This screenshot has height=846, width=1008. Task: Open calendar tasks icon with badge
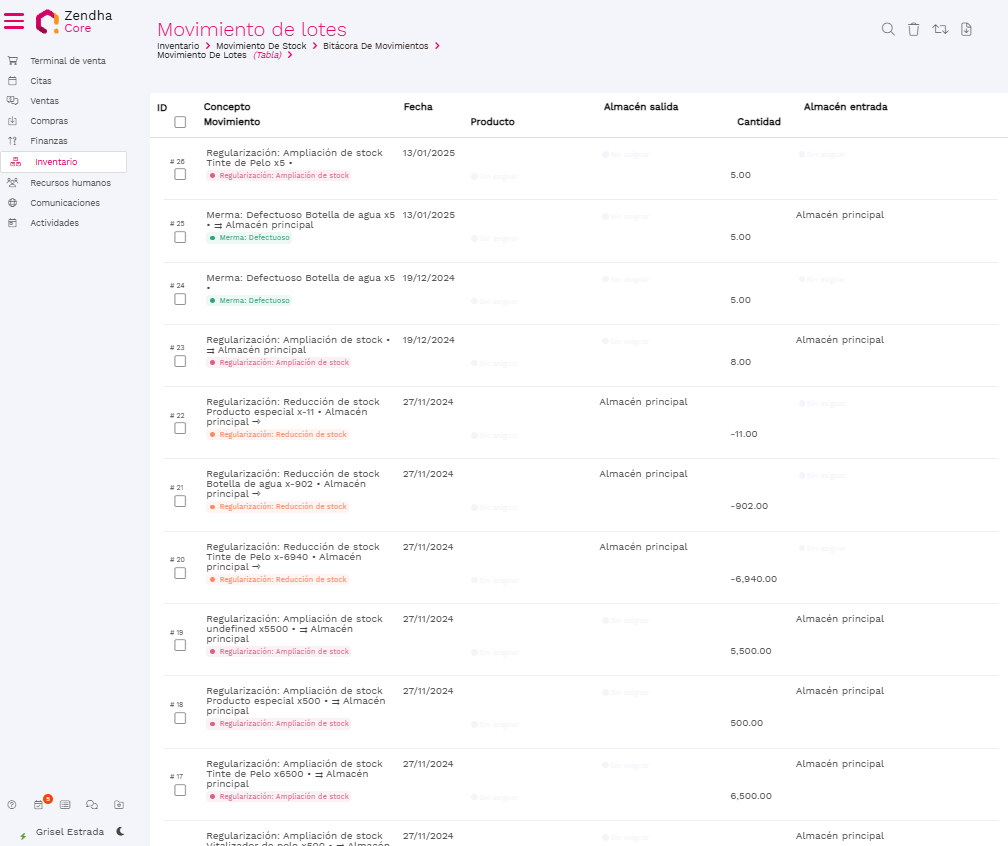click(x=39, y=804)
